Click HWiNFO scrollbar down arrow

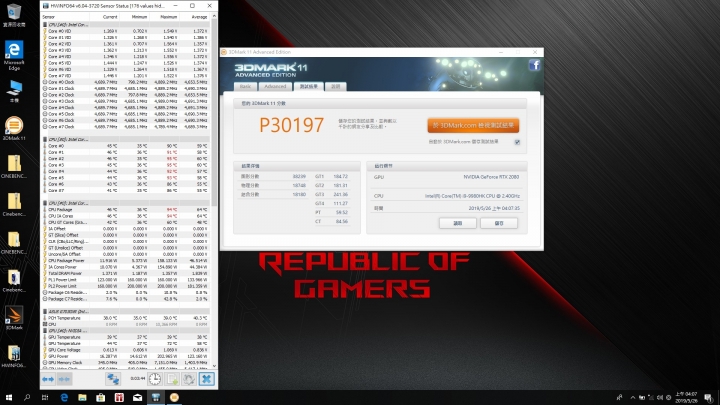(x=214, y=366)
